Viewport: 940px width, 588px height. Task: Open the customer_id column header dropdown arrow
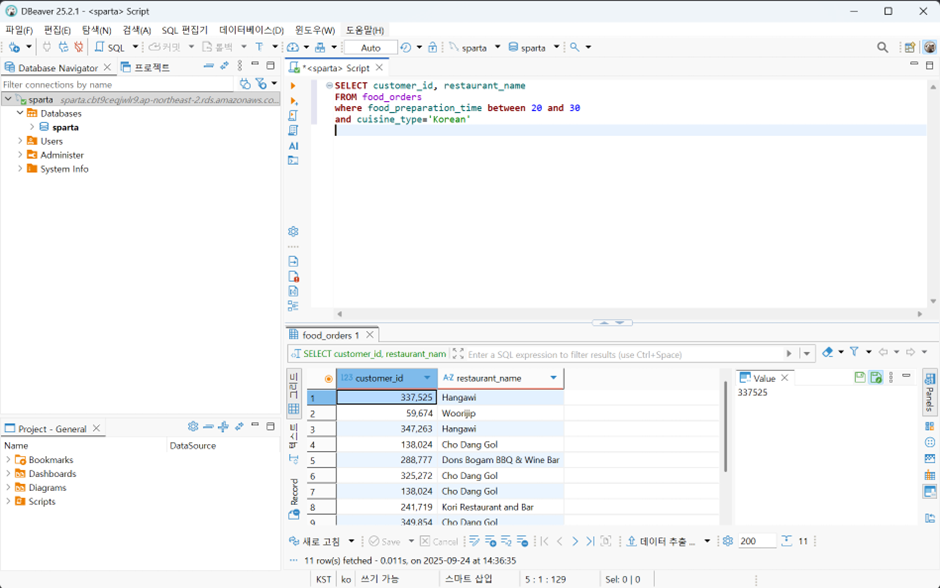tap(427, 378)
